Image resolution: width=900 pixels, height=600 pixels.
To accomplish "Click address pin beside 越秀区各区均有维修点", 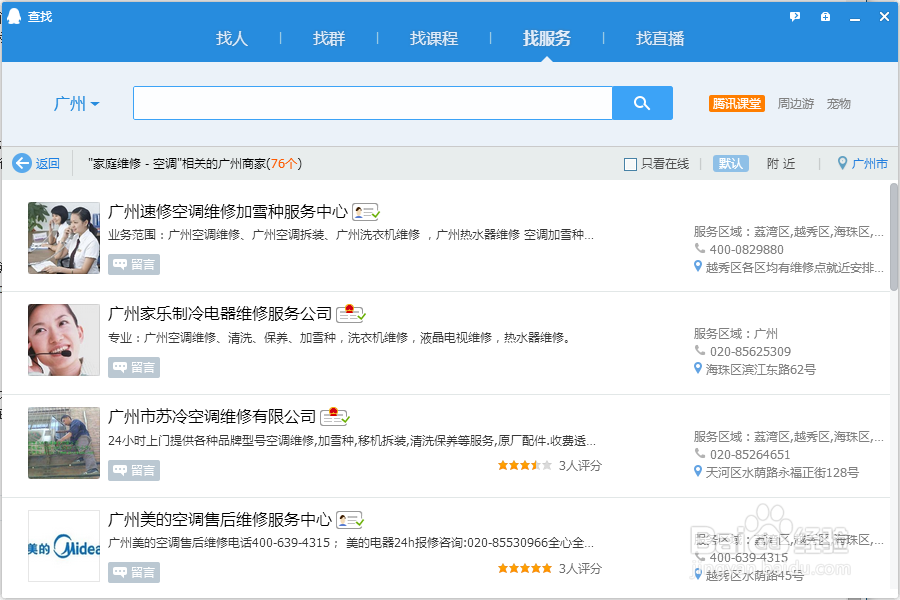I will coord(698,266).
